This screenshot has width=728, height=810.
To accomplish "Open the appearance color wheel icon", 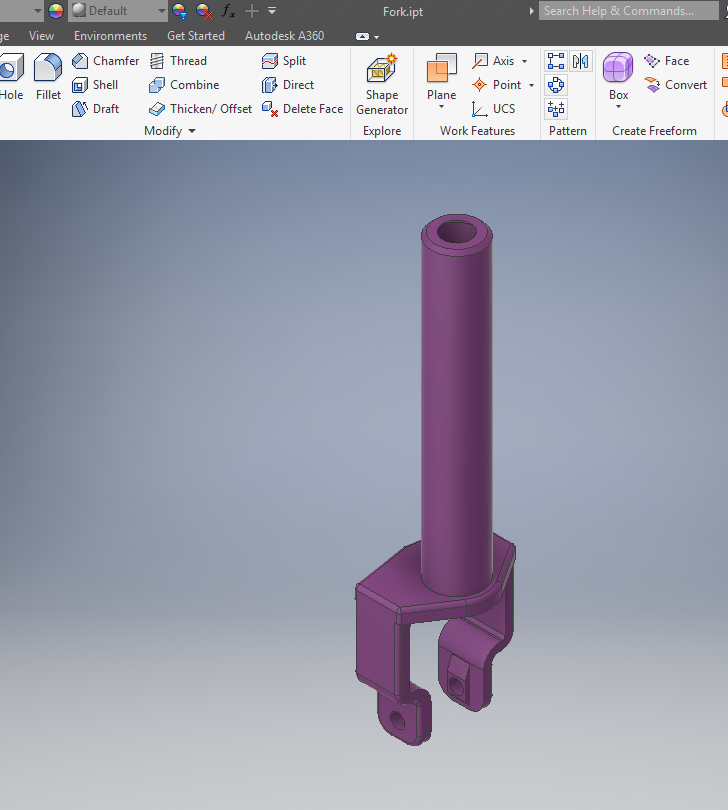I will [x=56, y=11].
